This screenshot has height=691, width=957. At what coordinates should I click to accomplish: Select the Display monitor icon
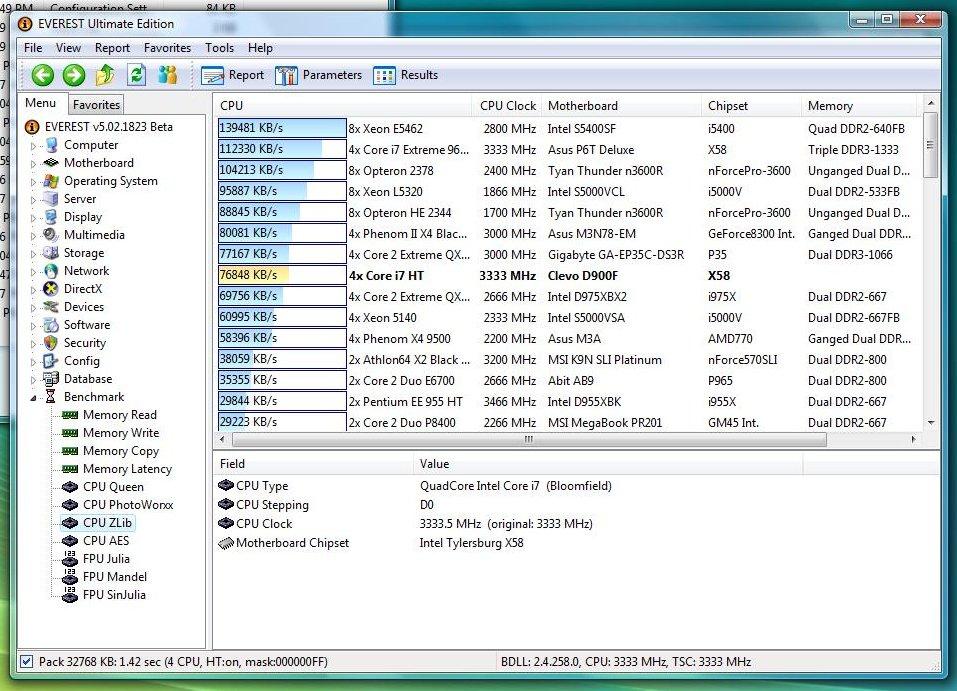[x=51, y=217]
